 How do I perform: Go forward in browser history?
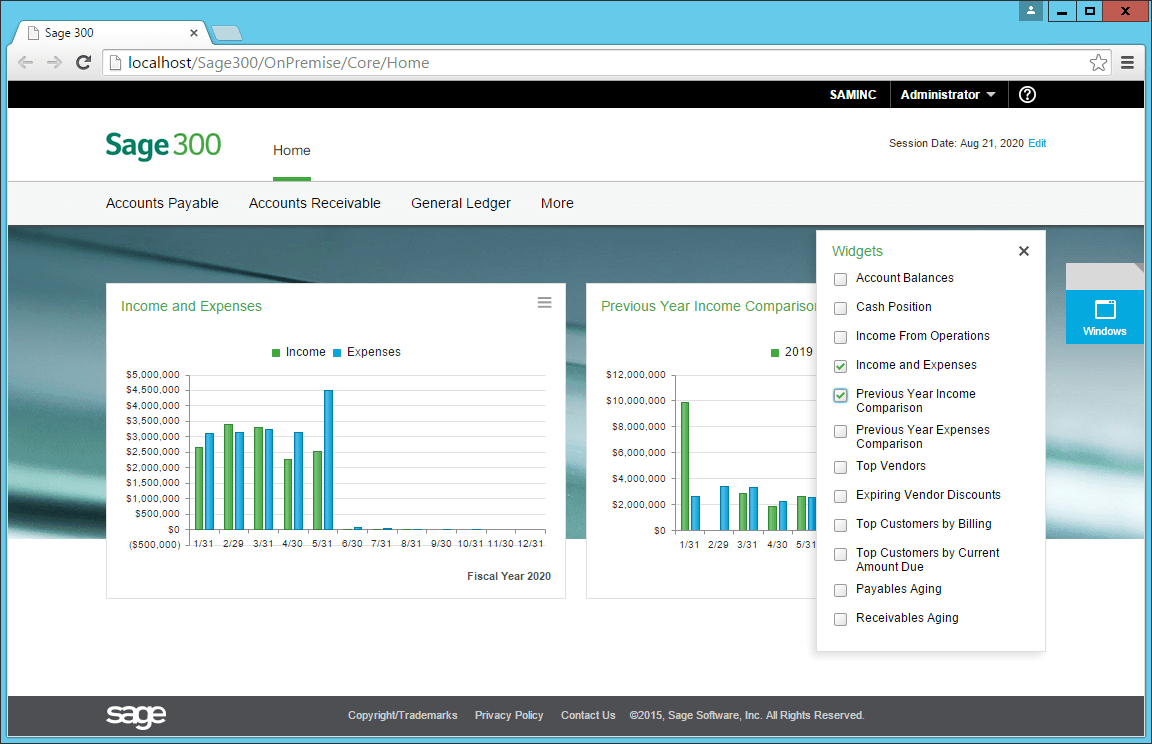54,62
